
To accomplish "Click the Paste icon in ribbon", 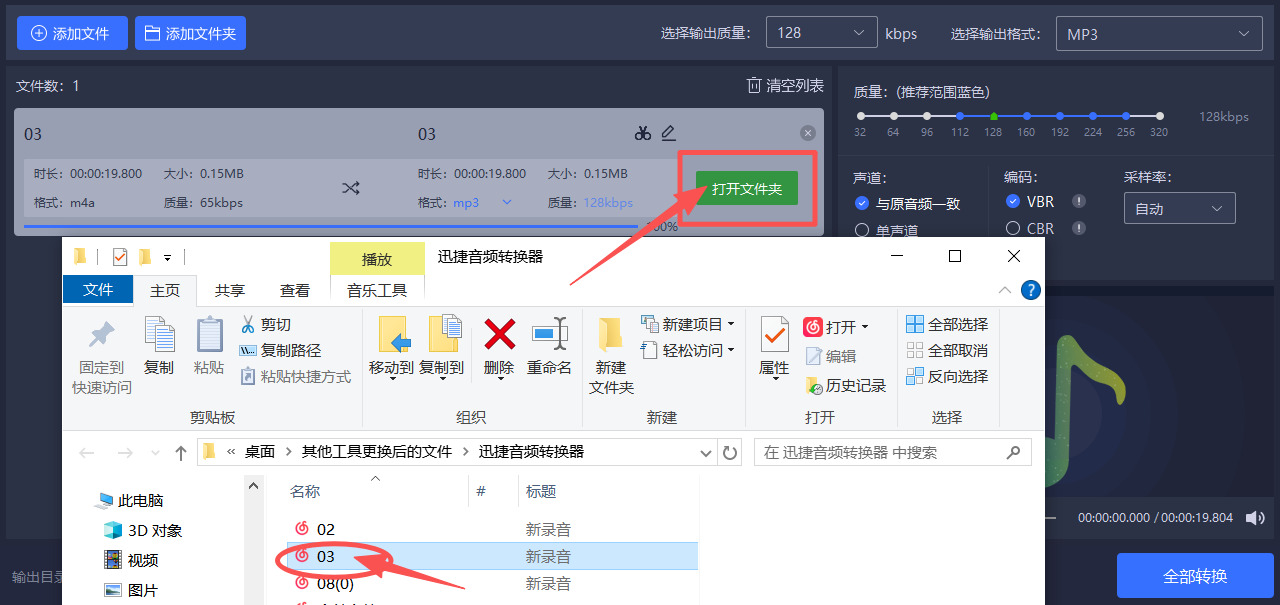I will pos(209,334).
